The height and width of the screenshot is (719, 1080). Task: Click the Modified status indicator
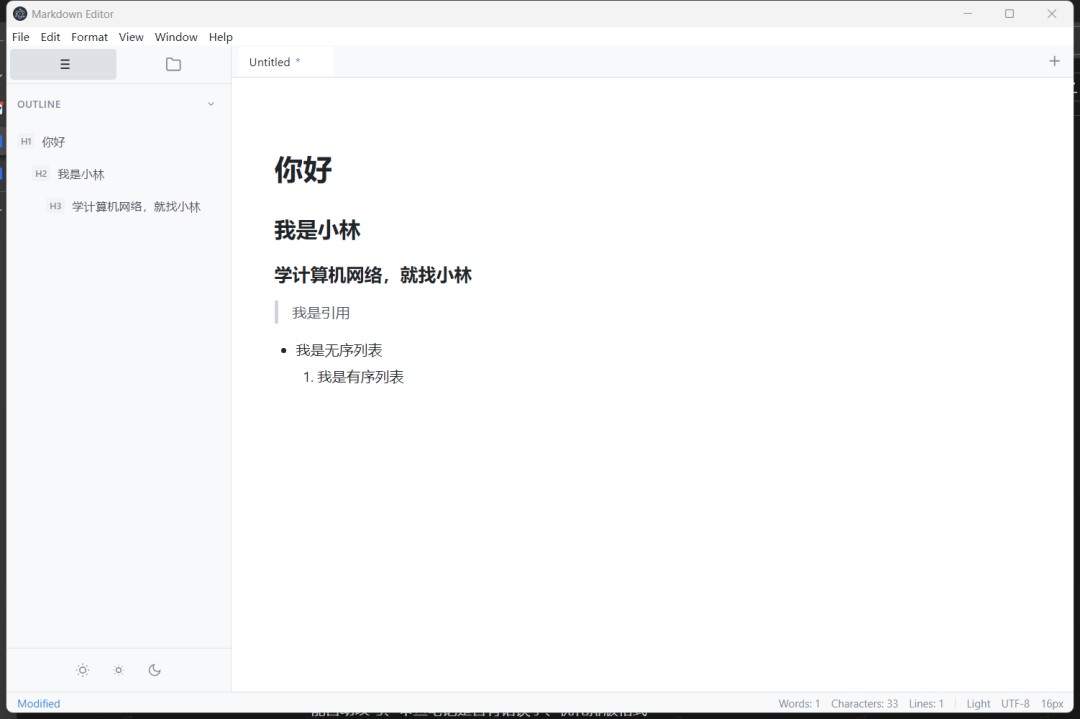point(39,704)
